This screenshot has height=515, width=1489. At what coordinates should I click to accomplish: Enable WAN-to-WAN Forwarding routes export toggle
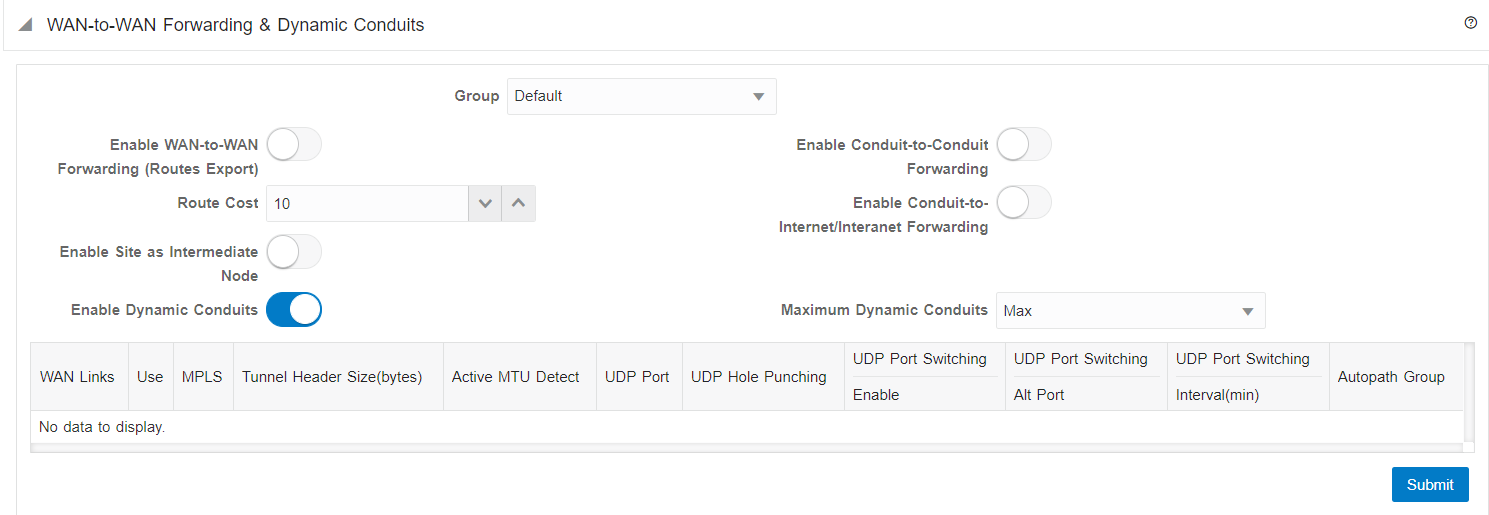pyautogui.click(x=294, y=145)
